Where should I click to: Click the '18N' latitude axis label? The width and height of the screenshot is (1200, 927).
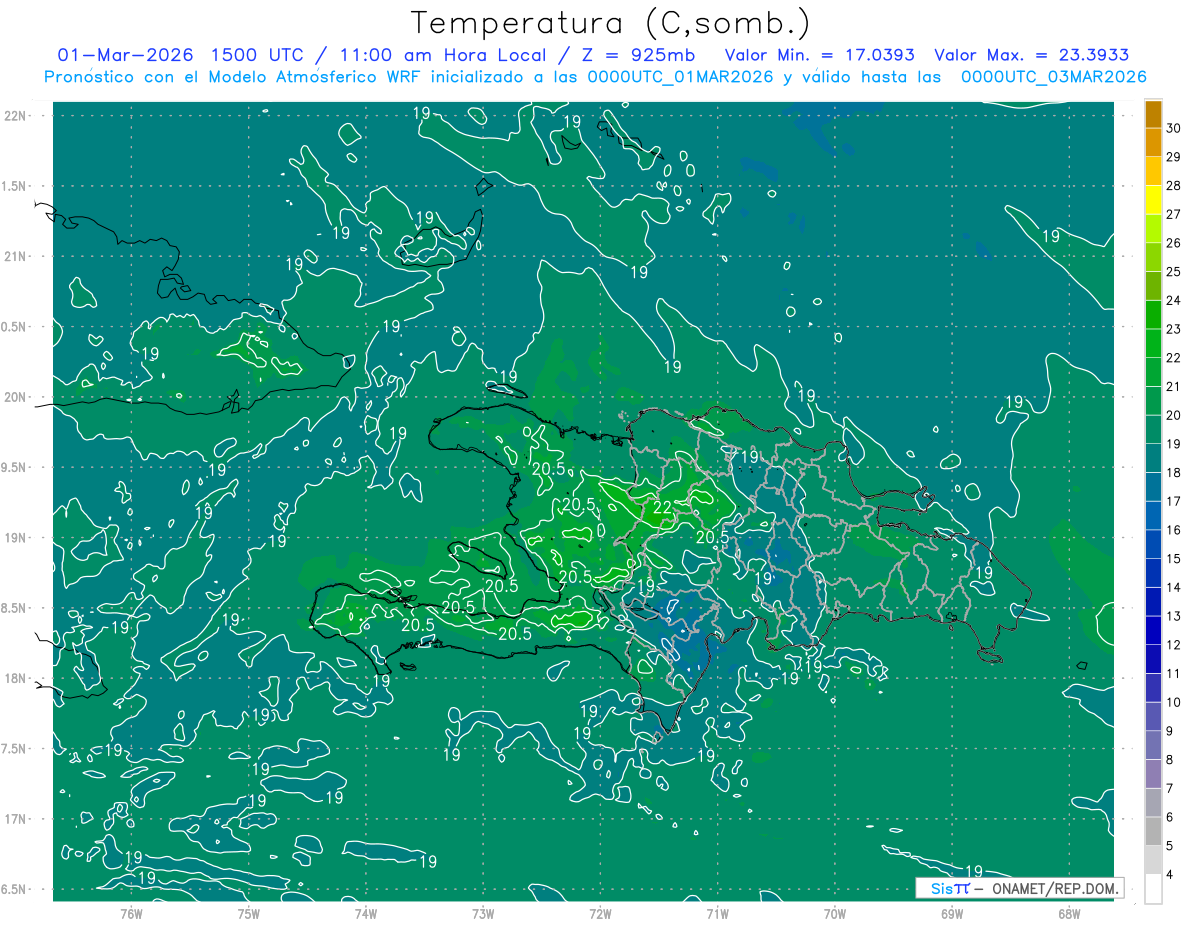click(x=16, y=678)
